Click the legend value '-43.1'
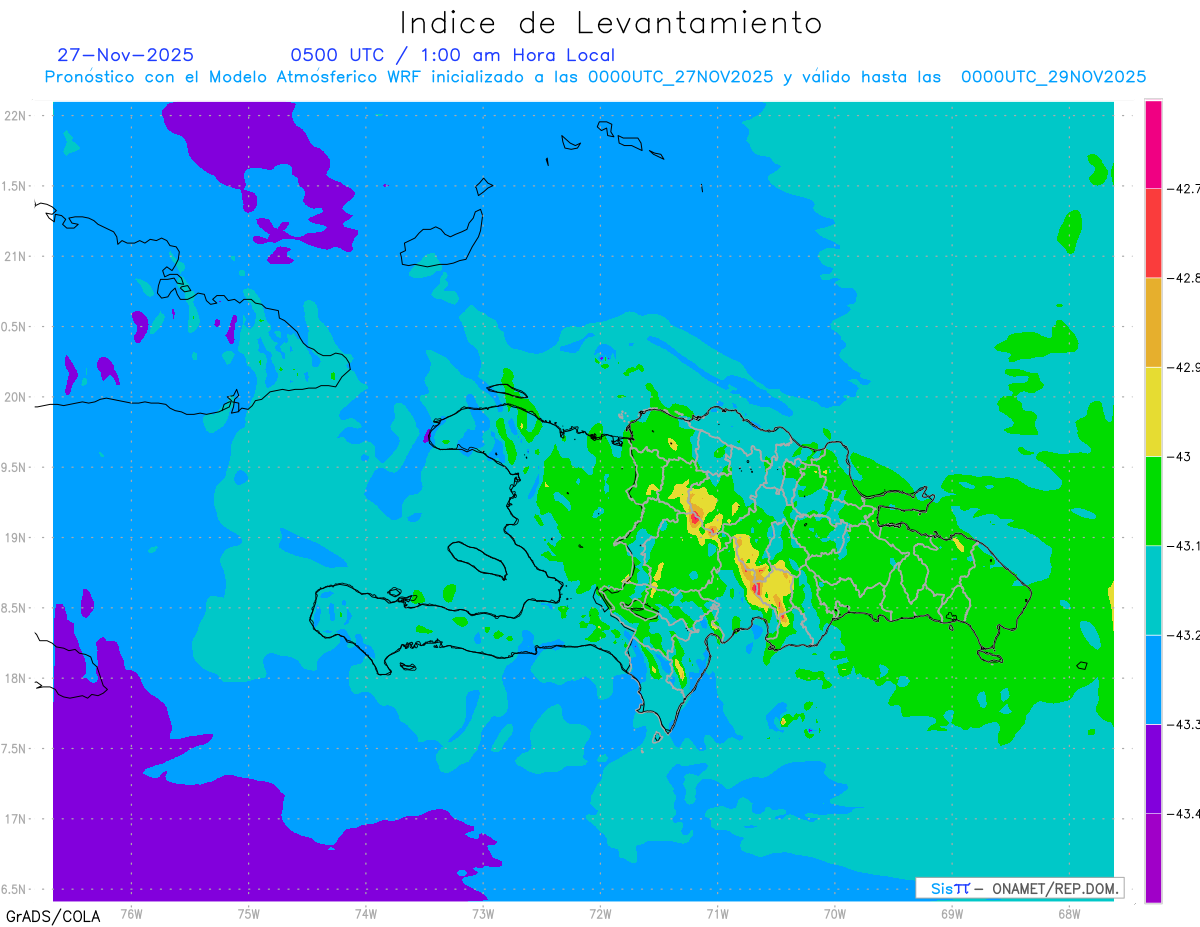The height and width of the screenshot is (927, 1200). pyautogui.click(x=1184, y=545)
